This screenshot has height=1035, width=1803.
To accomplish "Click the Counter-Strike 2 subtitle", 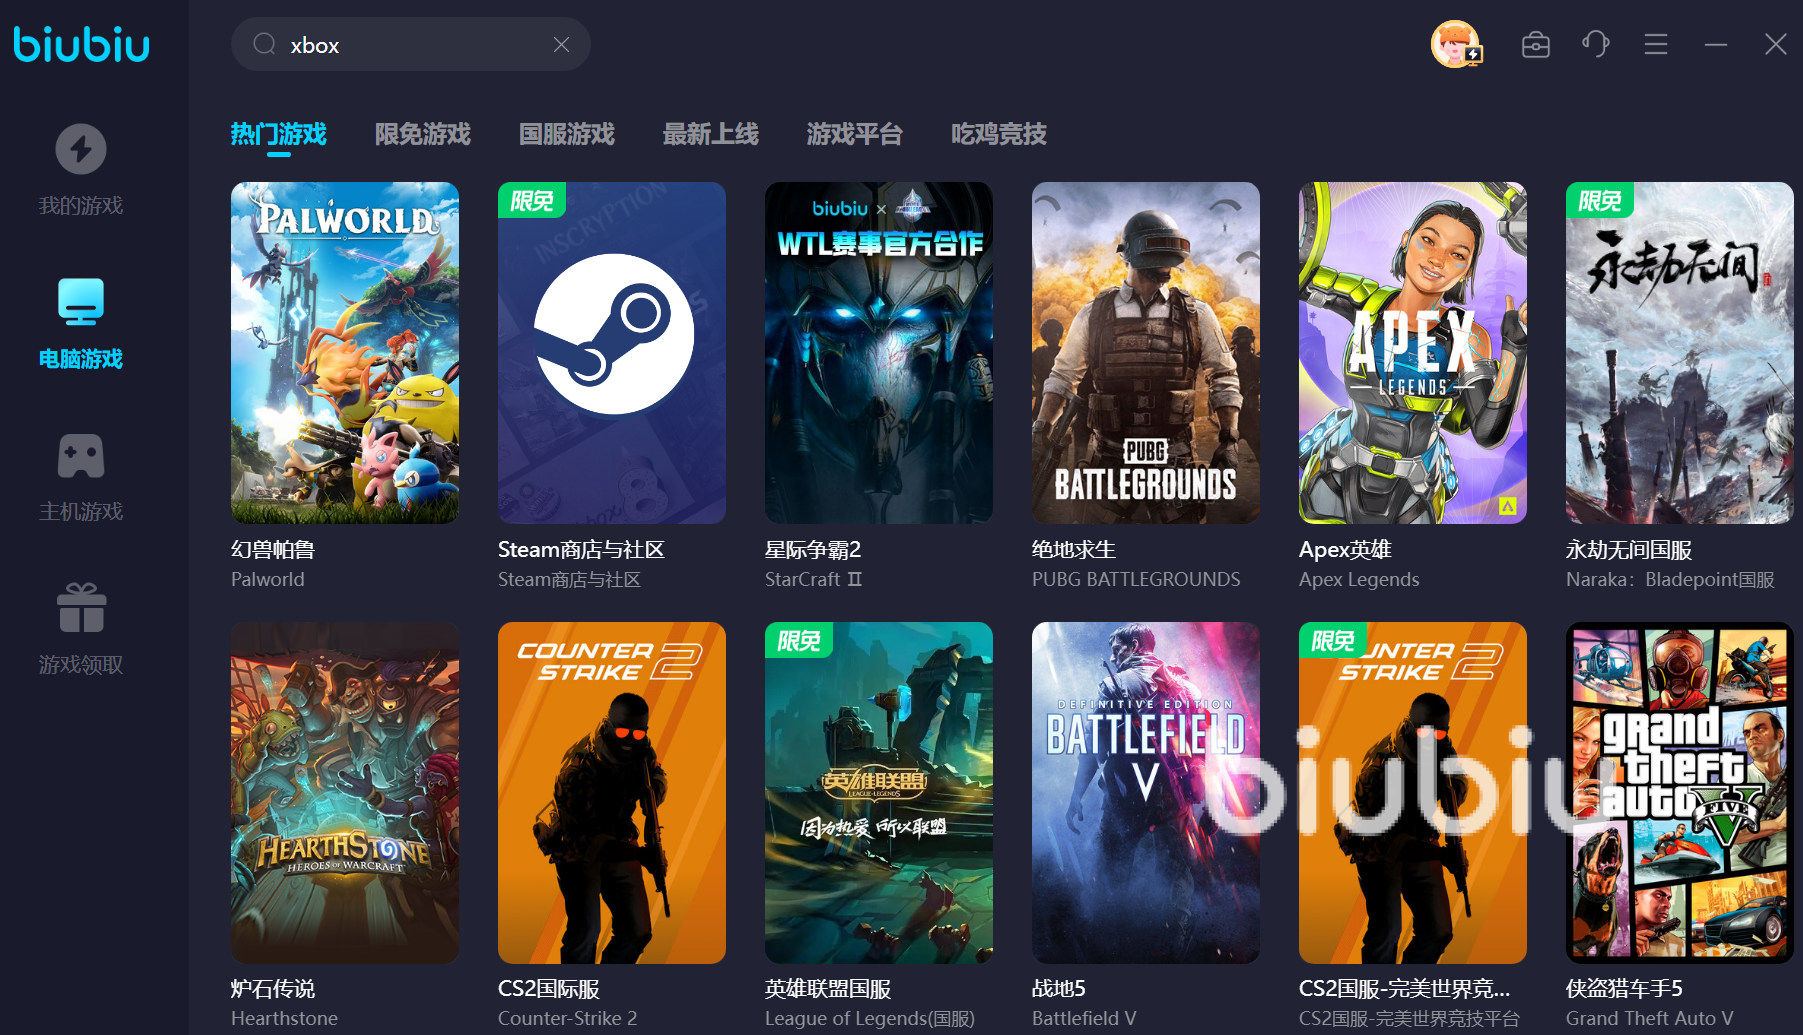I will tap(567, 1018).
